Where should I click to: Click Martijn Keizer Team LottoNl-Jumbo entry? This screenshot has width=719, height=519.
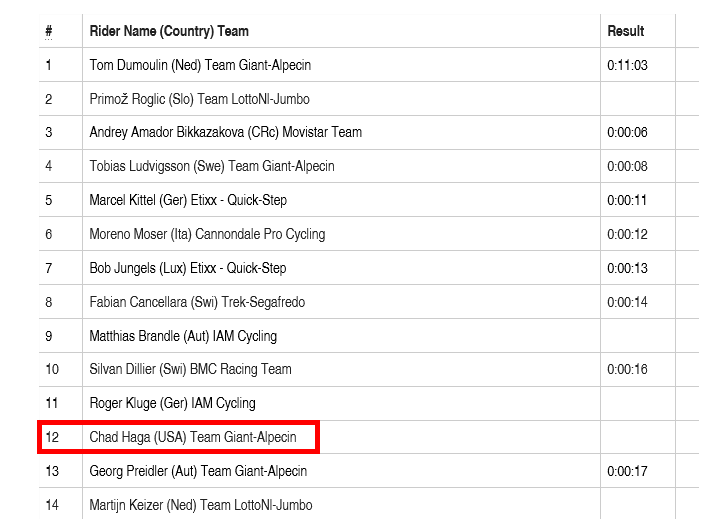click(x=200, y=505)
